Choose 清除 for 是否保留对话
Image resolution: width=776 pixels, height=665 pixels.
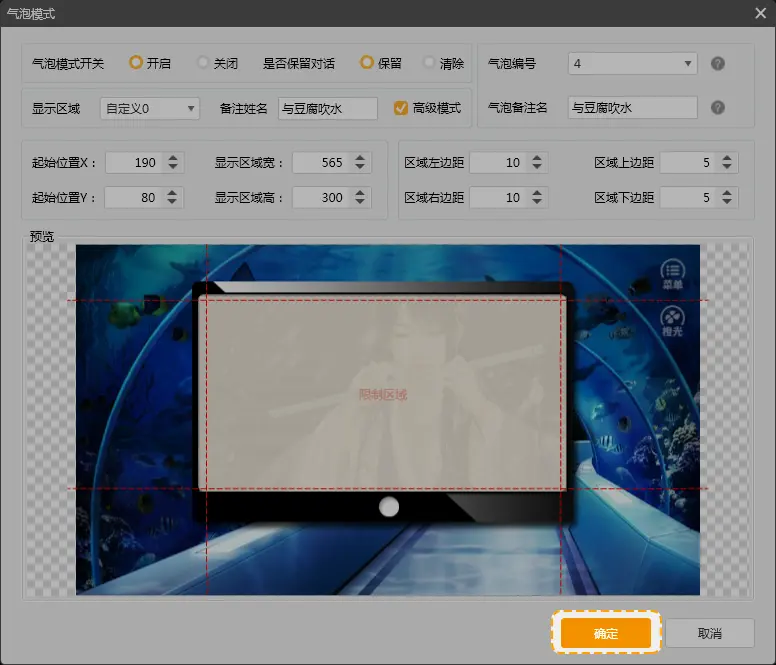pyautogui.click(x=429, y=63)
